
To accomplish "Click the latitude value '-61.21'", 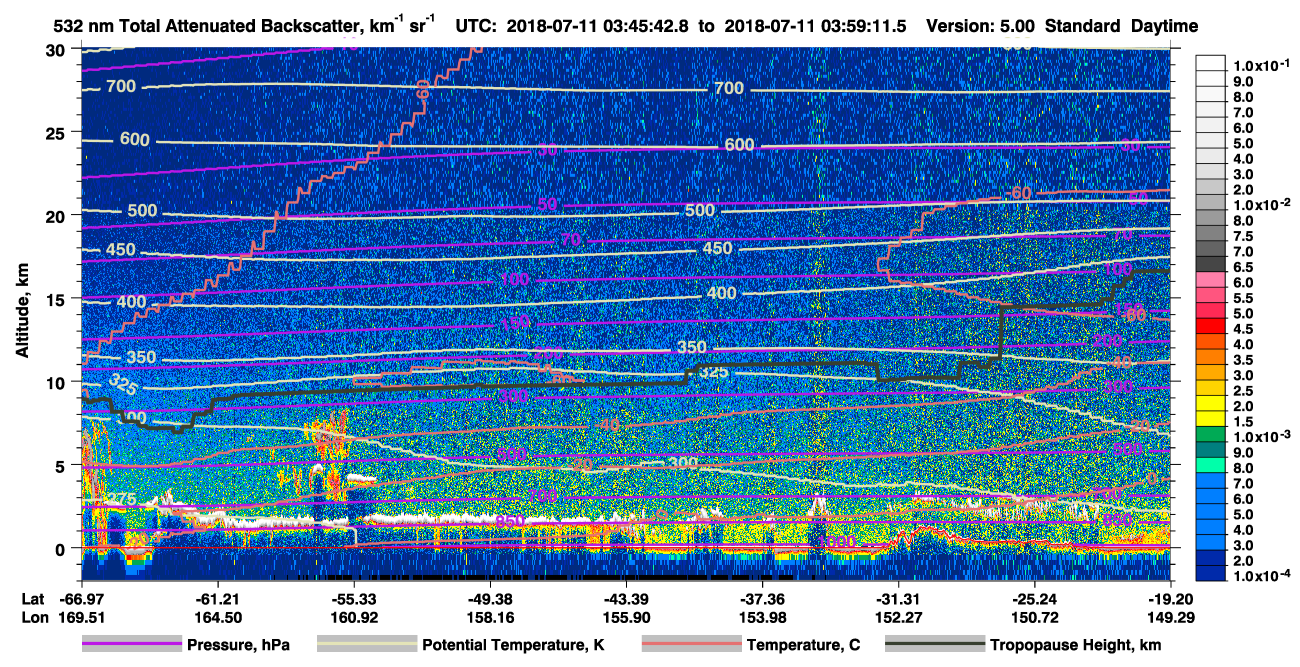I will 217,598.
